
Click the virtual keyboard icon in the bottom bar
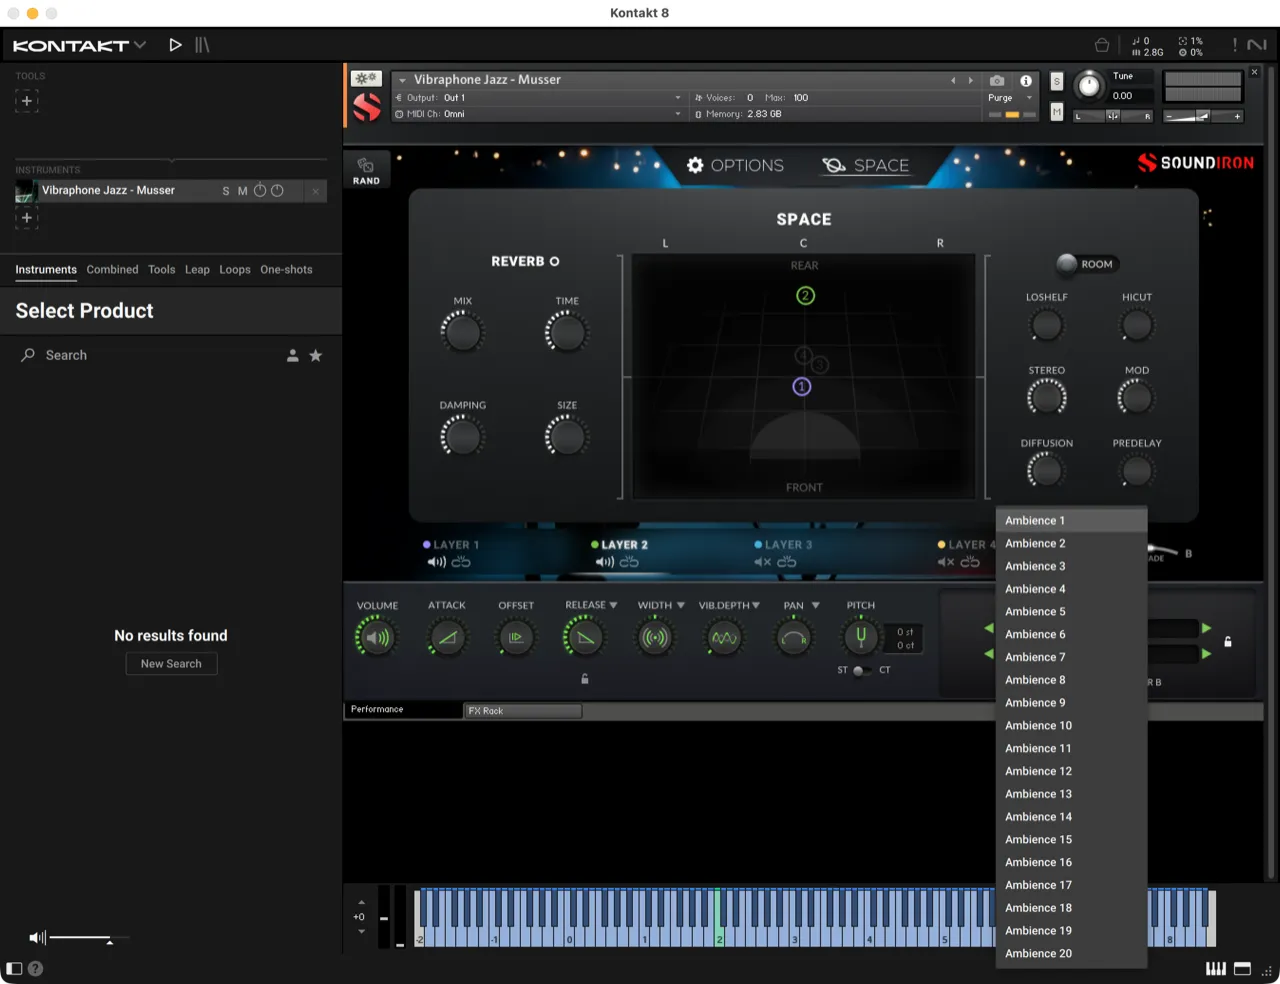(x=1216, y=968)
